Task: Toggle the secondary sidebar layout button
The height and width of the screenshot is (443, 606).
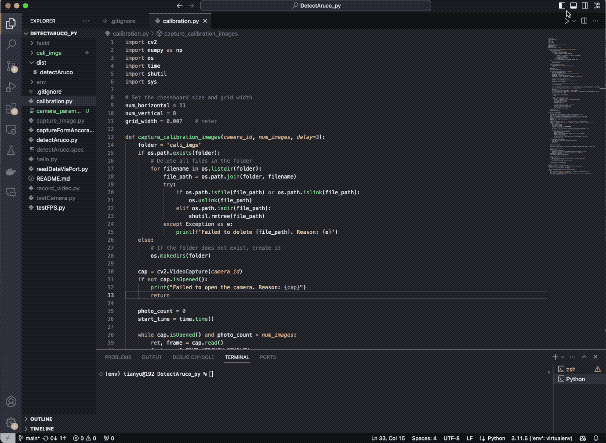Action: (585, 5)
